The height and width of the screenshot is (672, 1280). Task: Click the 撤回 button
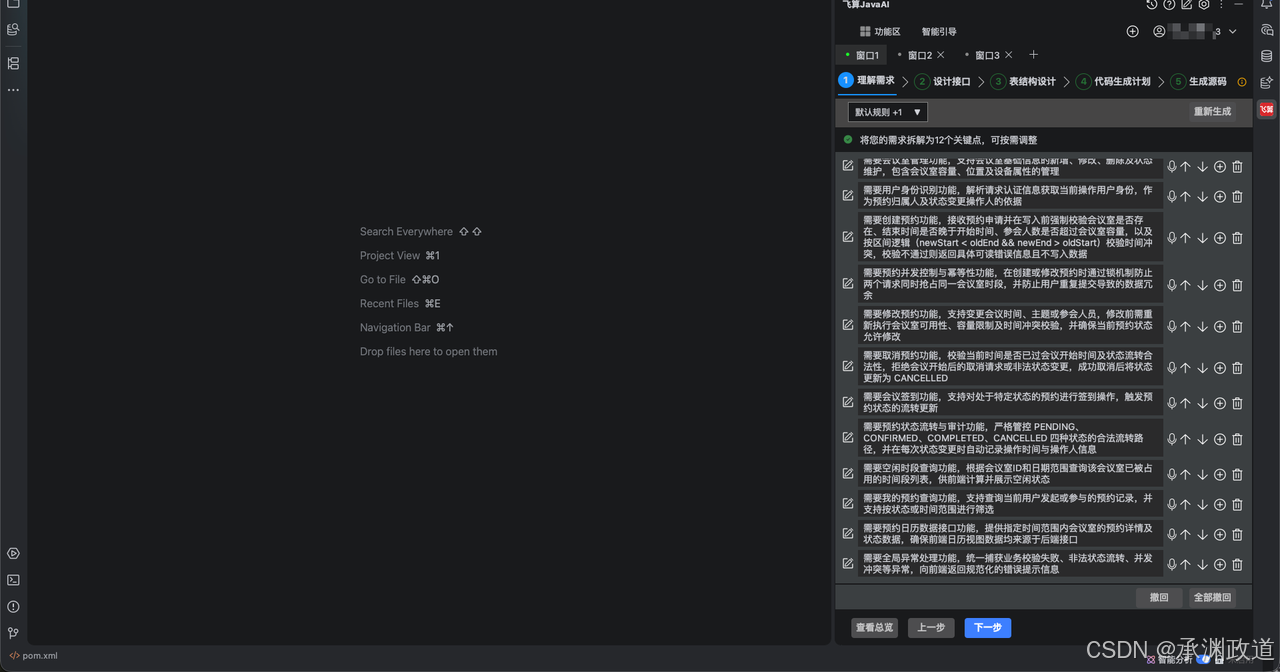point(1159,597)
